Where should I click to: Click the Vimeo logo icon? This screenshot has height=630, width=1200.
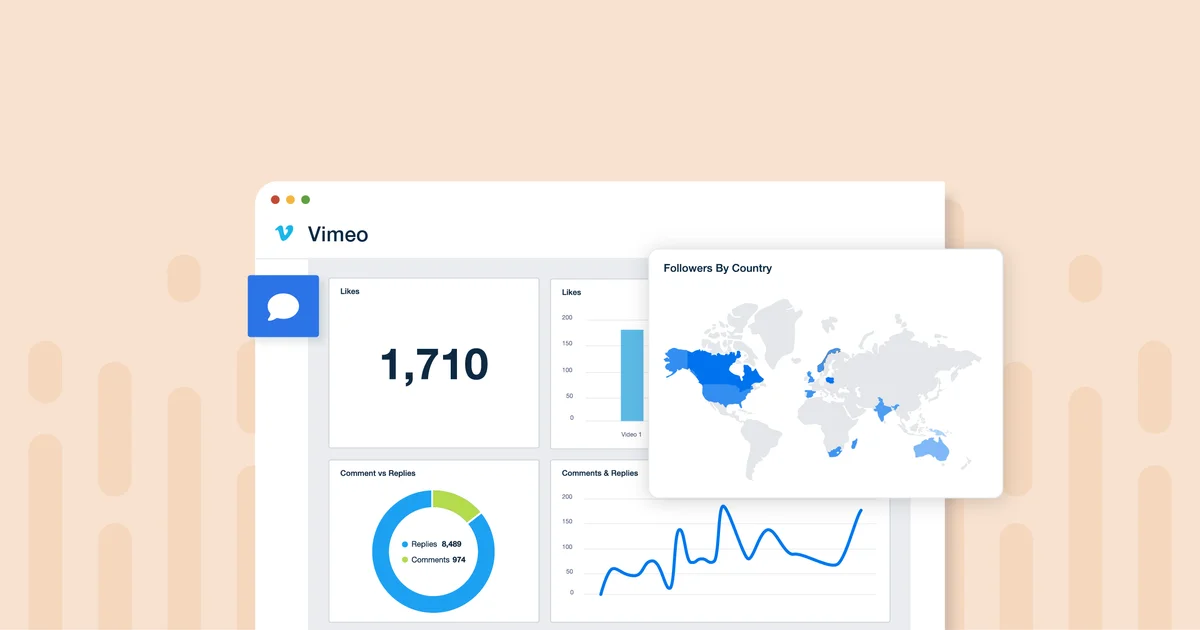tap(286, 234)
